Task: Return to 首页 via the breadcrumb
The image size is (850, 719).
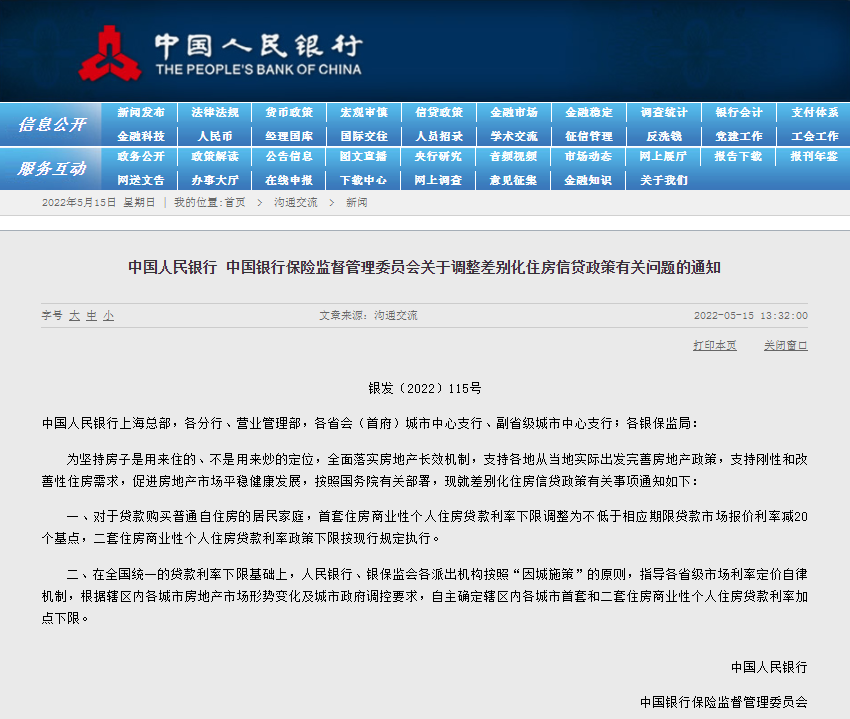Action: point(234,202)
